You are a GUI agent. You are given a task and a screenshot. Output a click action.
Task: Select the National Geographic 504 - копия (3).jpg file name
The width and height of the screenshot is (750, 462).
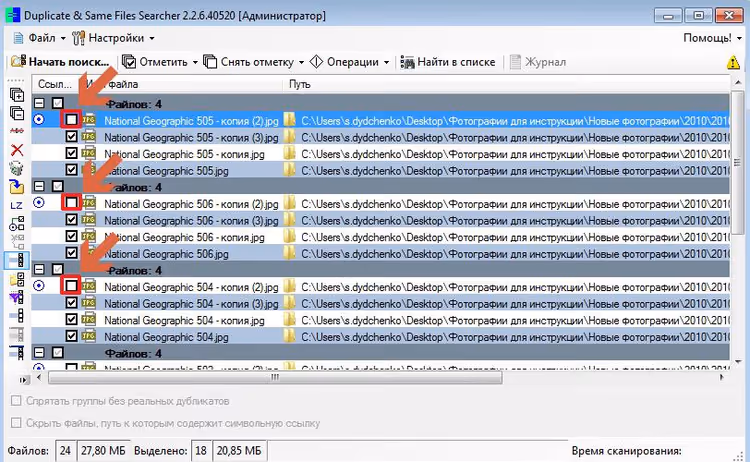point(191,304)
